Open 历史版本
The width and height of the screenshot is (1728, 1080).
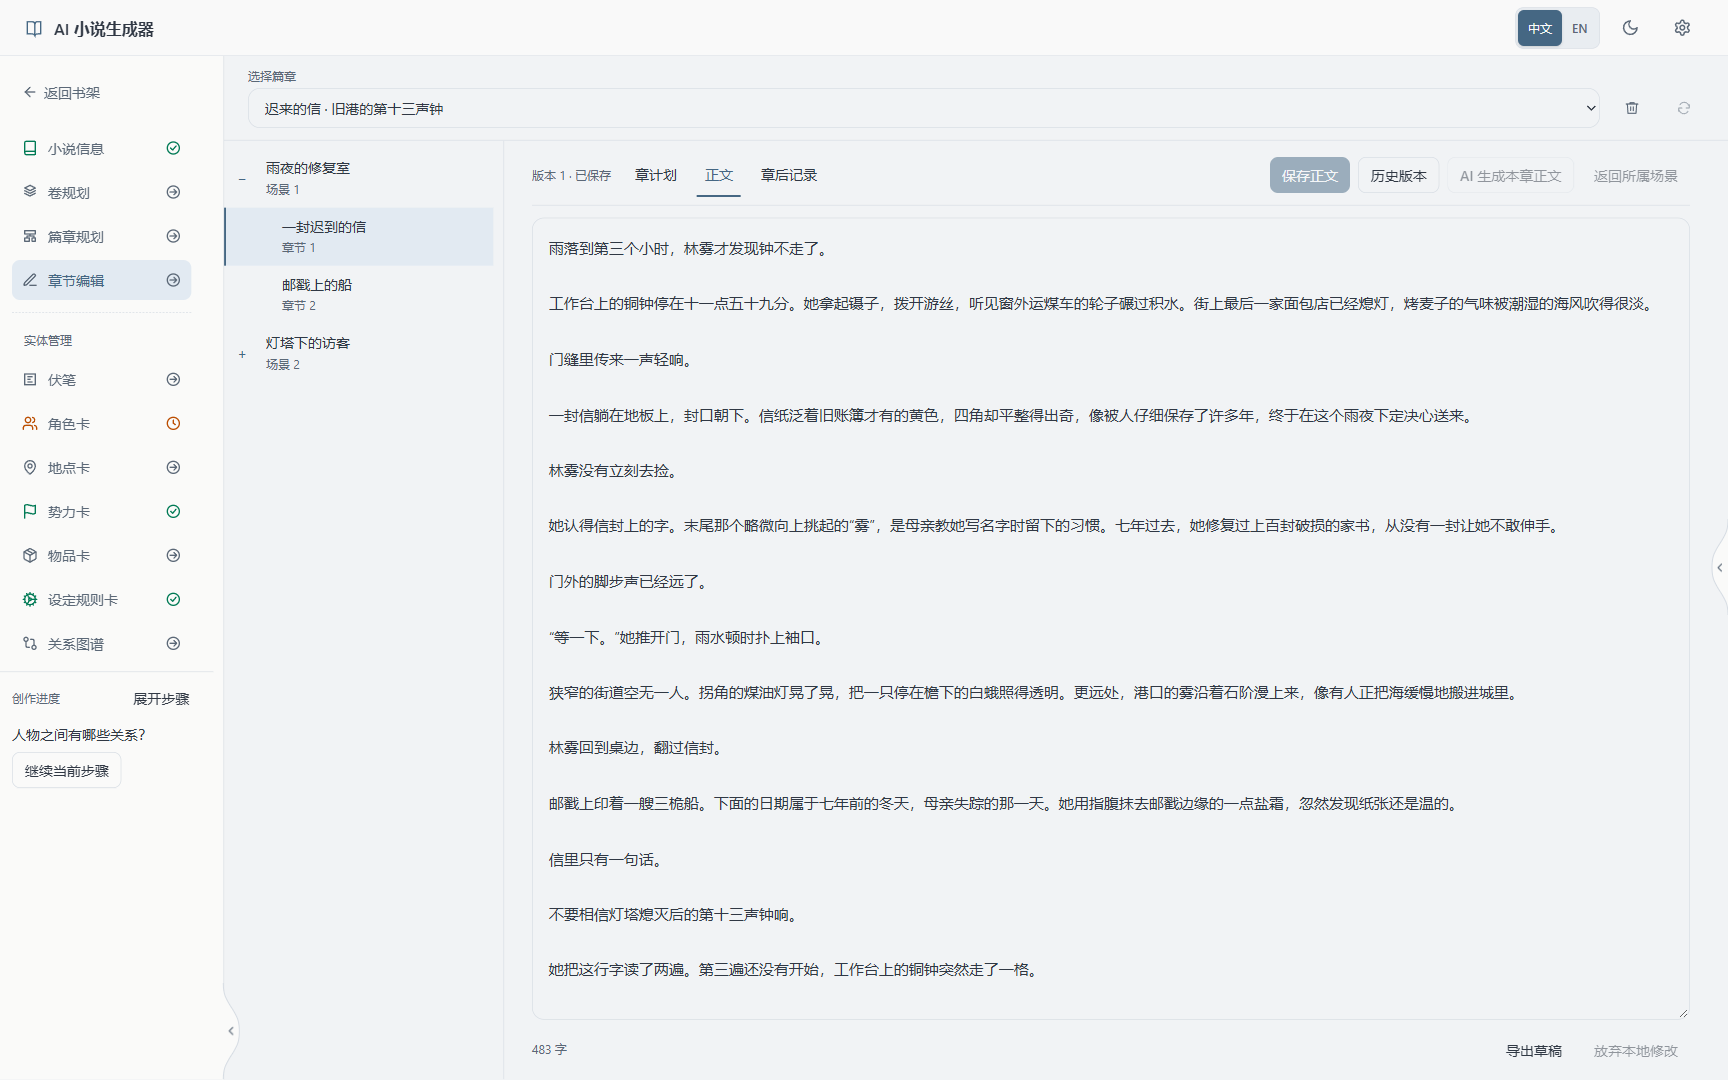pos(1399,176)
